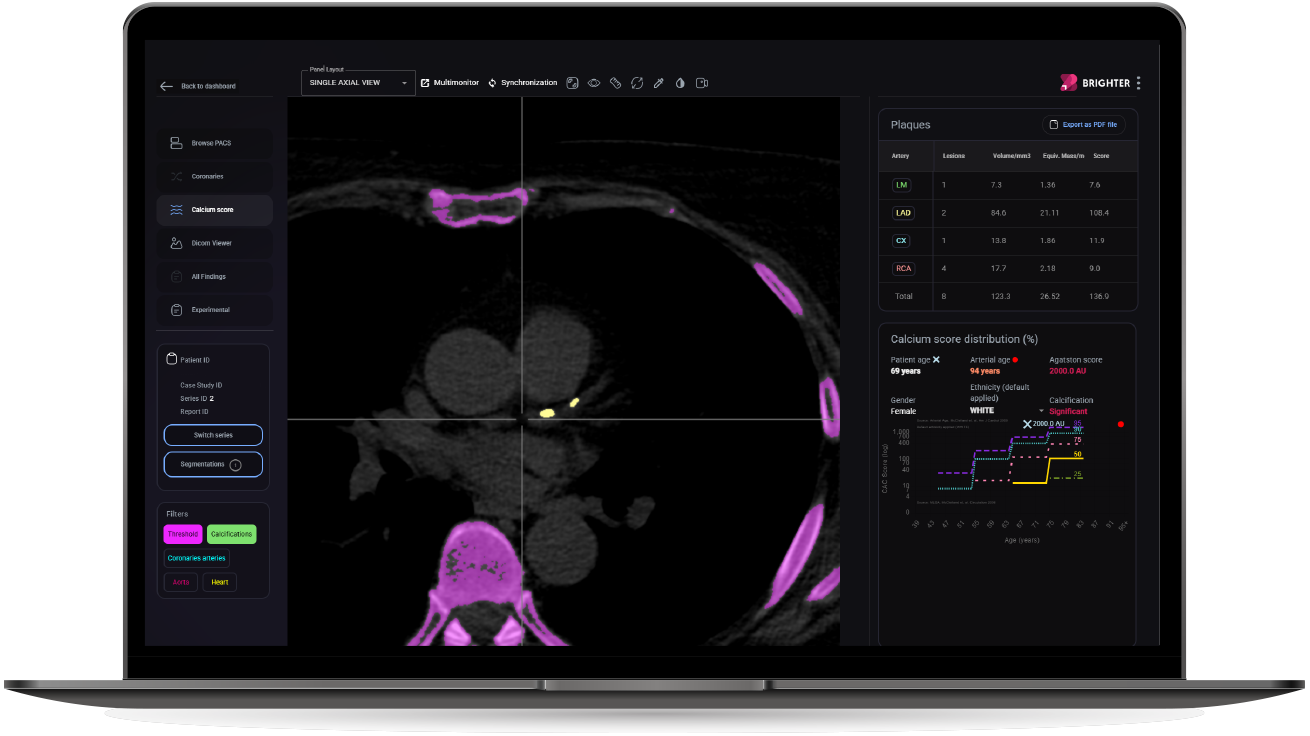Toggle the Threshold filter
The height and width of the screenshot is (736, 1310).
coord(183,534)
